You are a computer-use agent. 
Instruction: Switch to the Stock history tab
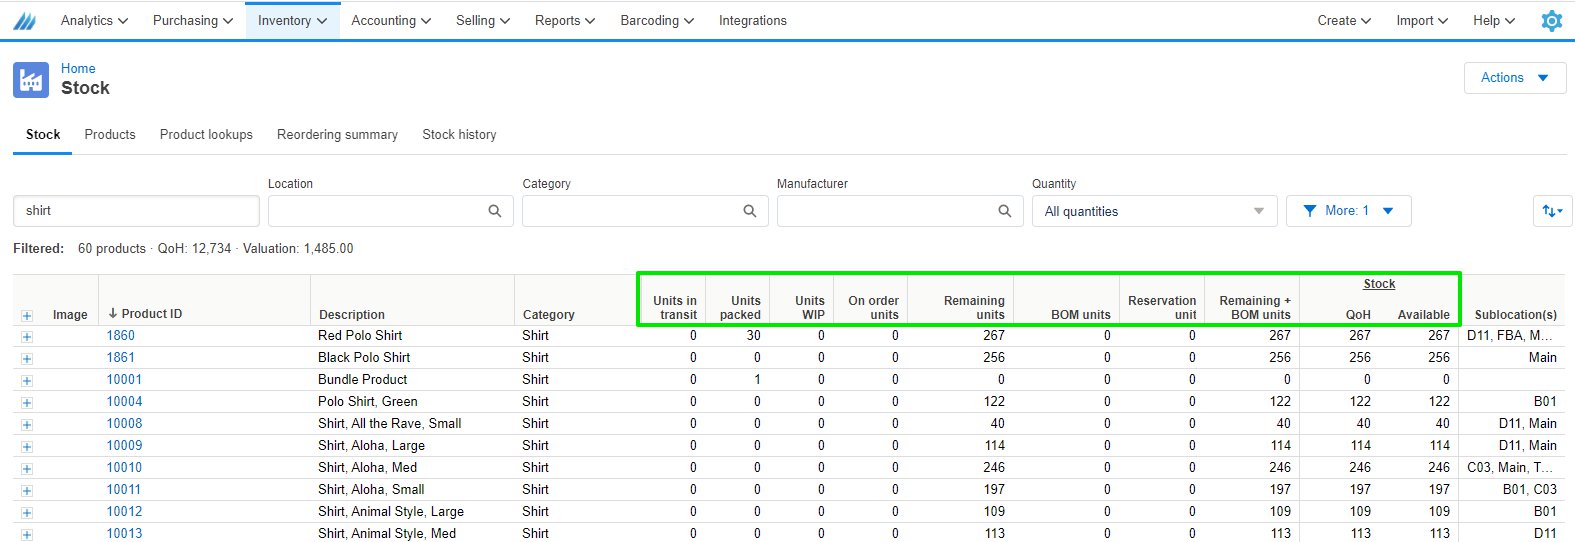click(459, 134)
